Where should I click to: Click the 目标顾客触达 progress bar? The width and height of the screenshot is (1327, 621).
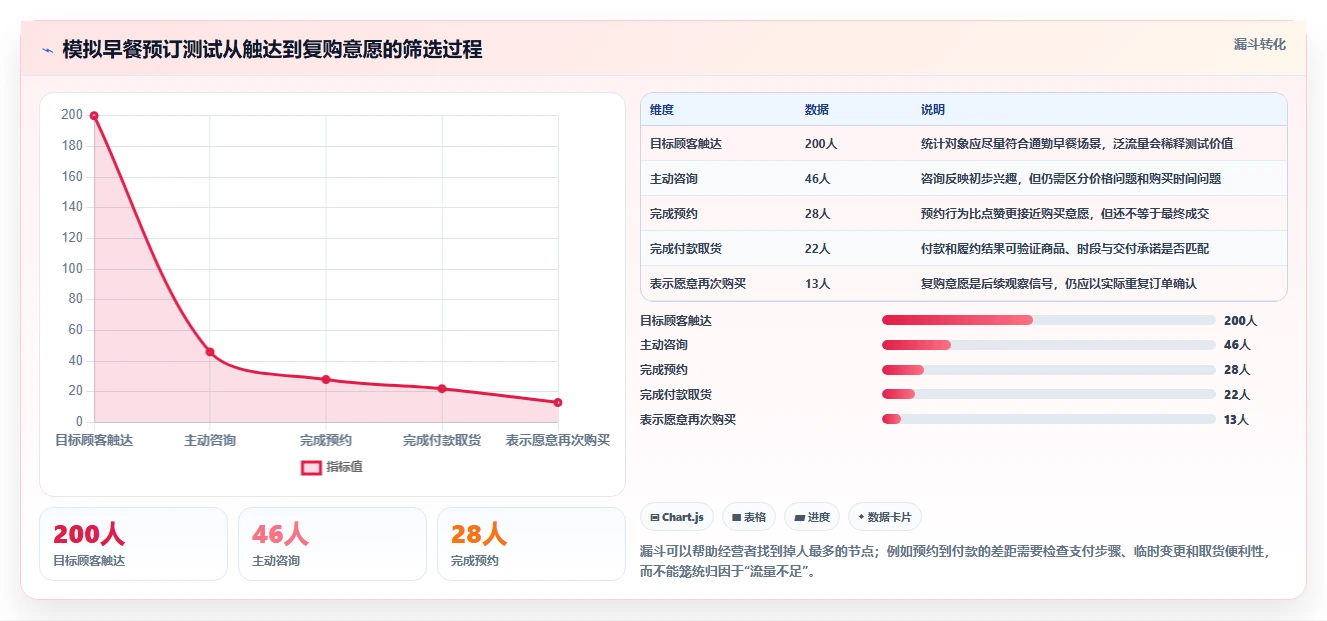(1048, 320)
